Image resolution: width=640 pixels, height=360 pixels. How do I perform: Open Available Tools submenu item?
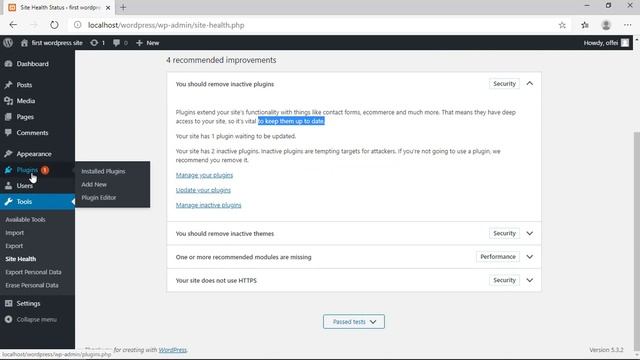point(25,219)
